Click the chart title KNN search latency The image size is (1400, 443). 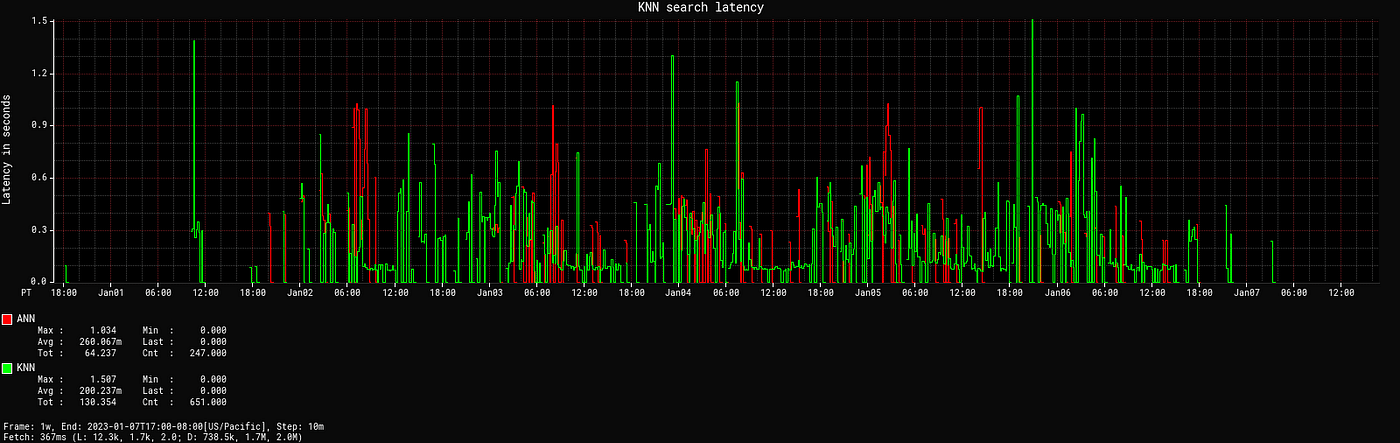[700, 8]
